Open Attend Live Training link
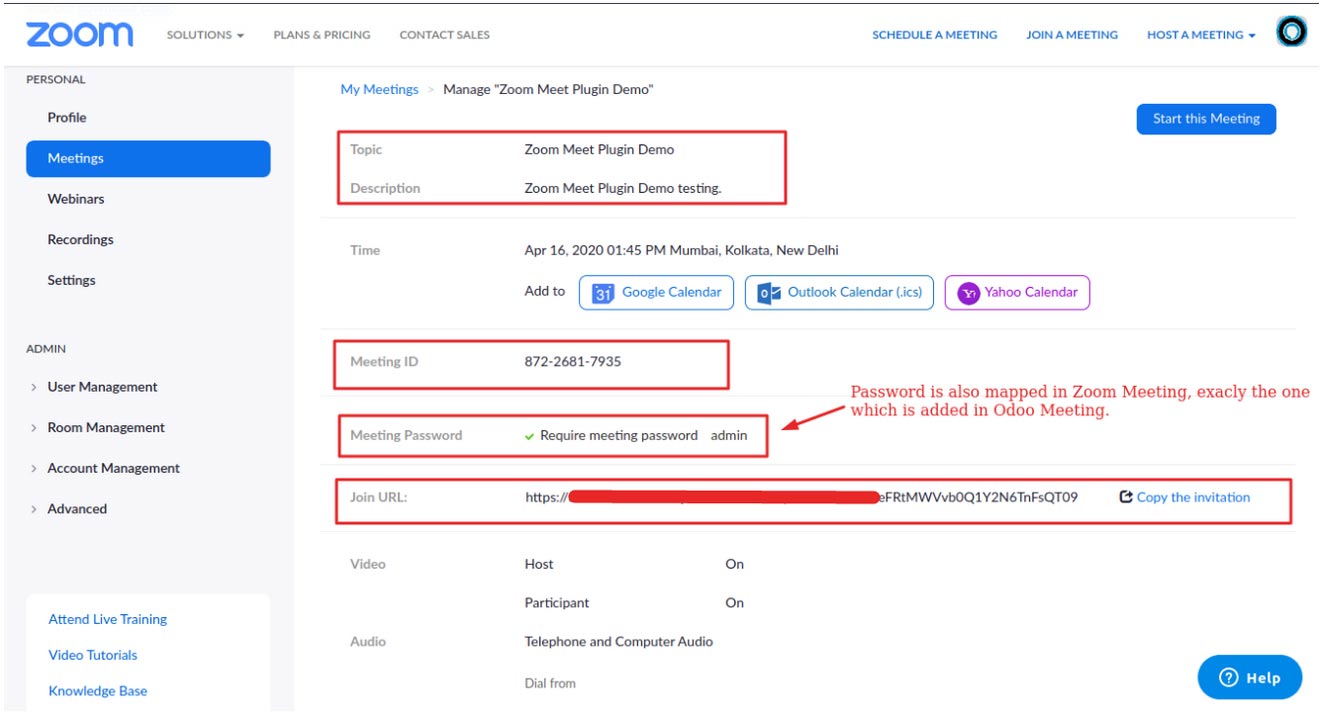The image size is (1327, 722). (108, 619)
